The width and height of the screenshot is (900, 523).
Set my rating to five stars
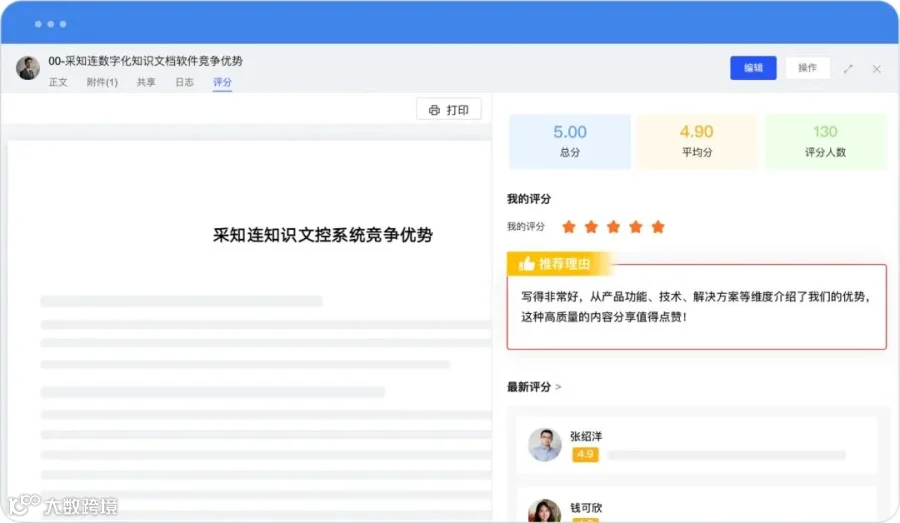(x=658, y=227)
